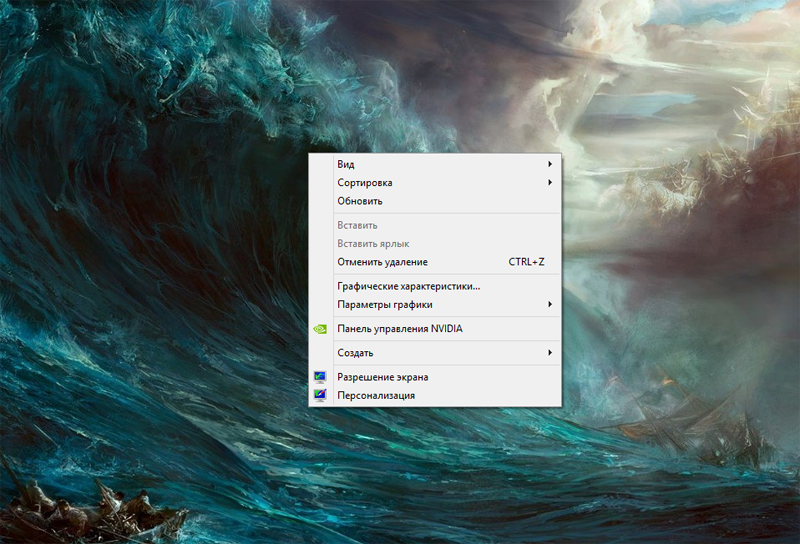Expand arrow next to Параметры графики
800x544 pixels.
(x=550, y=304)
